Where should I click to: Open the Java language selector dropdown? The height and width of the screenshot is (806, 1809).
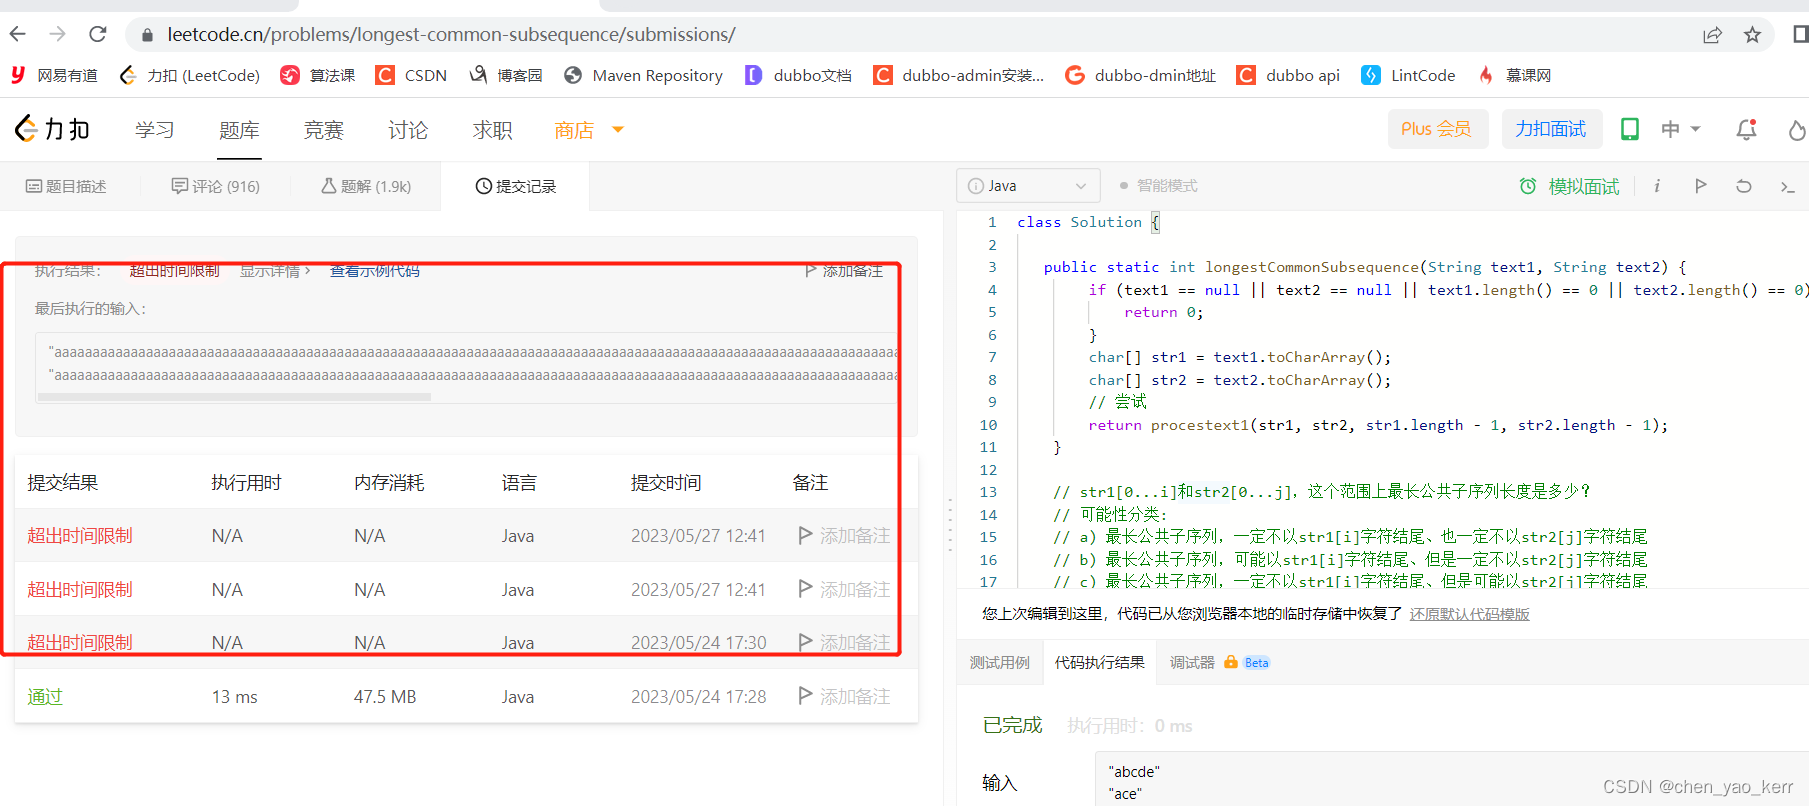tap(1028, 186)
